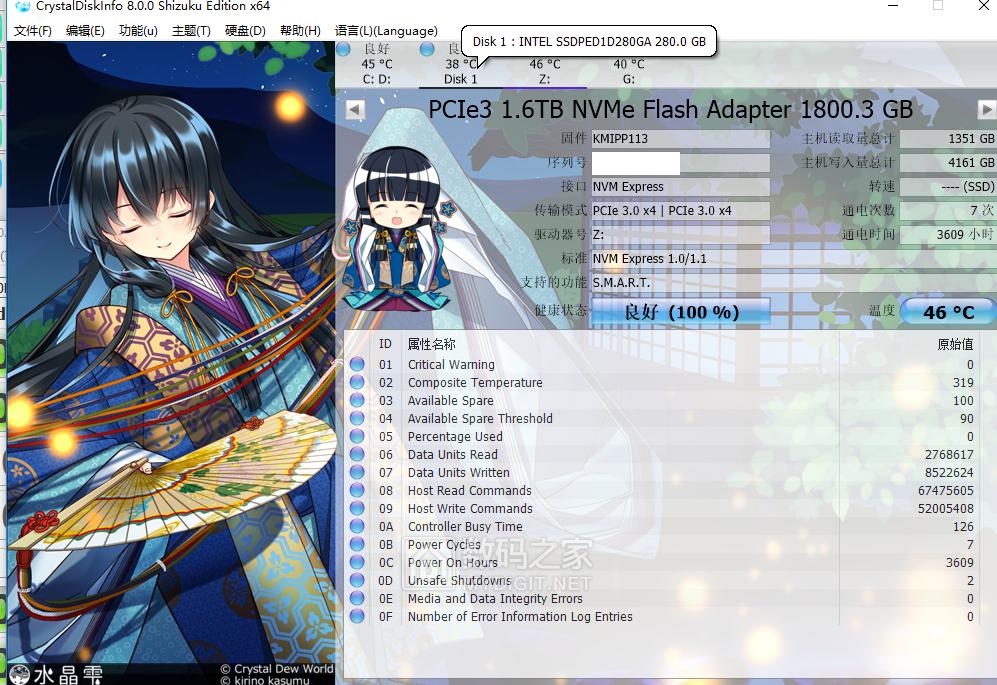This screenshot has height=685, width=997.
Task: Select the Z: disk tab
Action: point(545,71)
